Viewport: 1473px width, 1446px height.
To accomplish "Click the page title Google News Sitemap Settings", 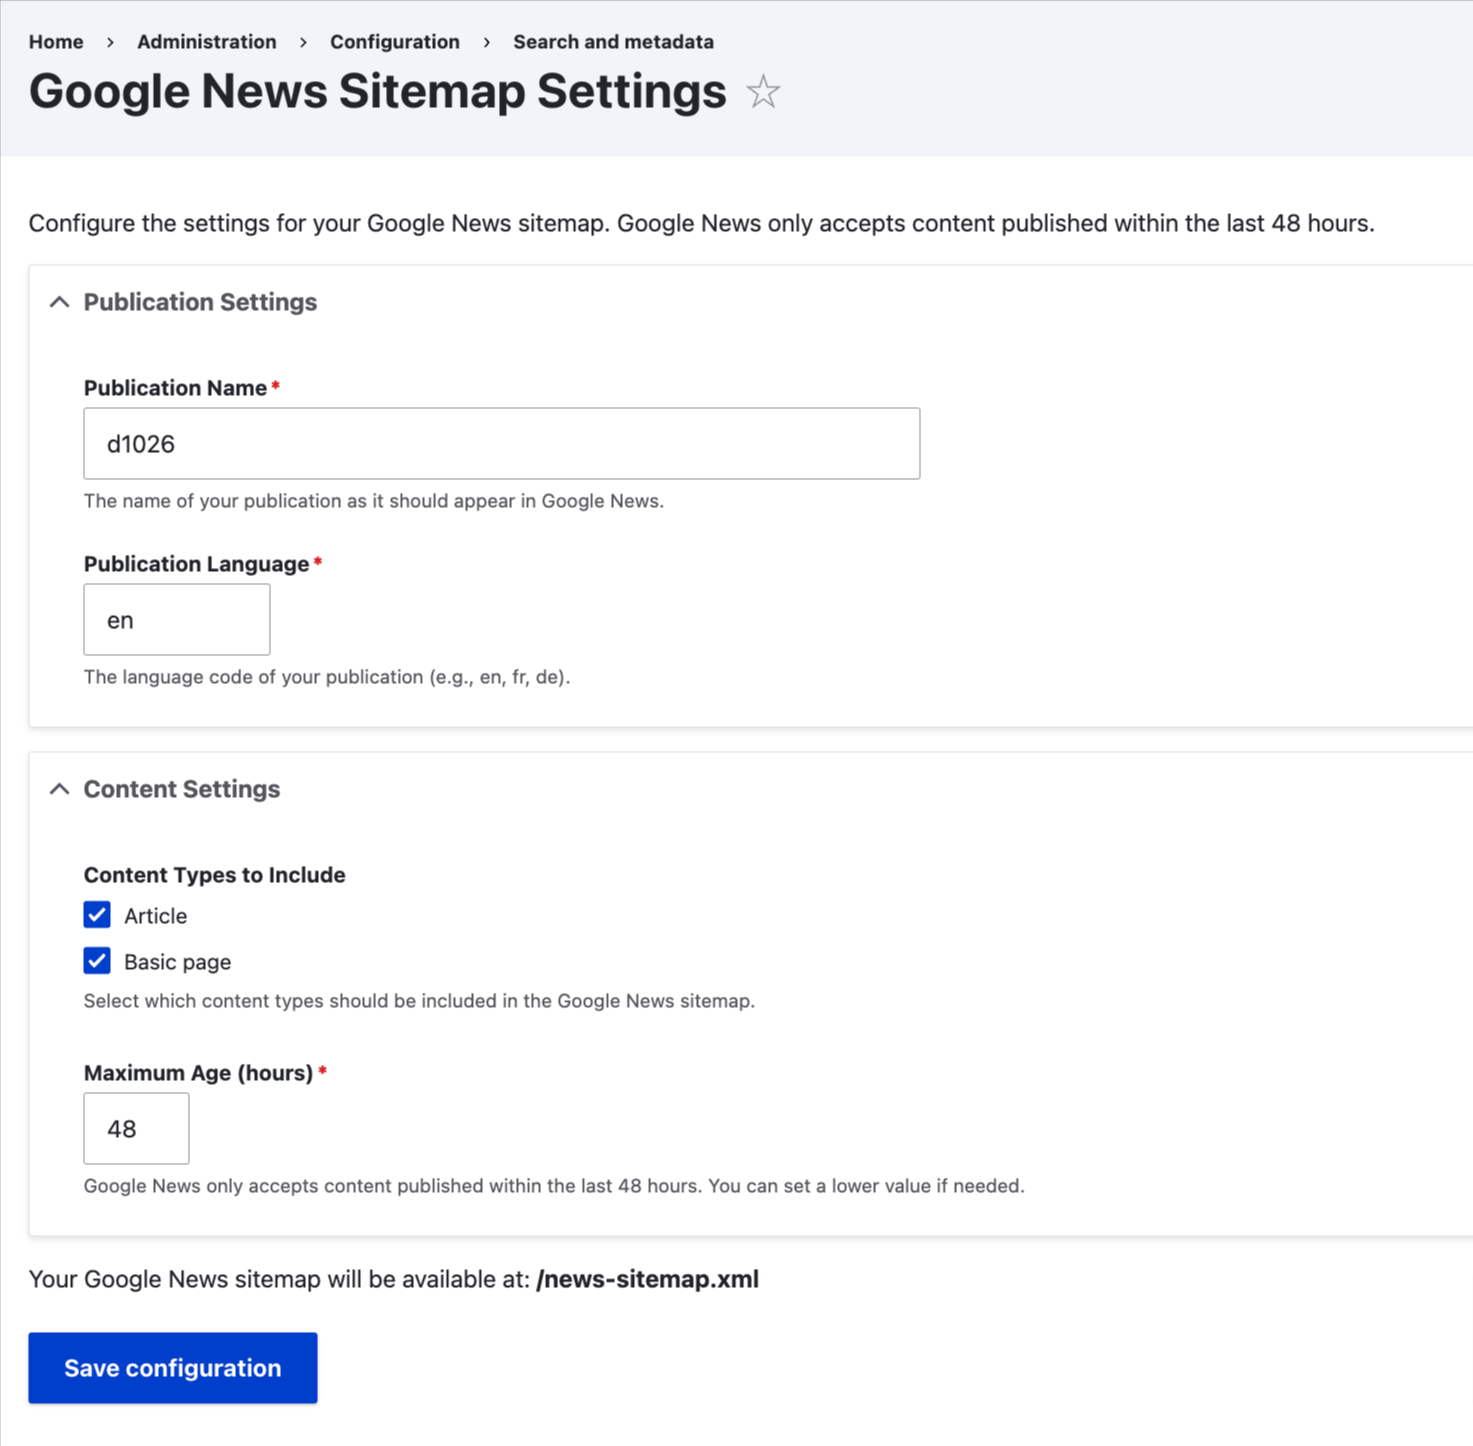I will click(x=377, y=91).
